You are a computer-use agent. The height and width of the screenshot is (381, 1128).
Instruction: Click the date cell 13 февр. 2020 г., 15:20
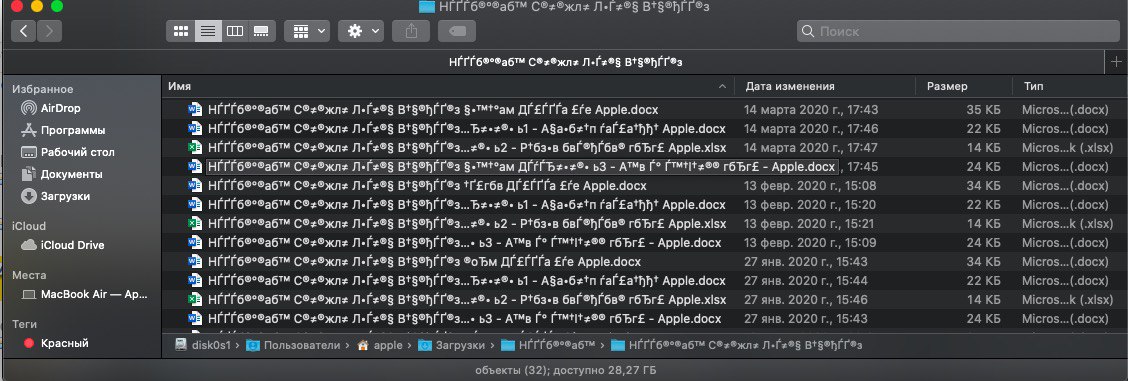pyautogui.click(x=809, y=205)
